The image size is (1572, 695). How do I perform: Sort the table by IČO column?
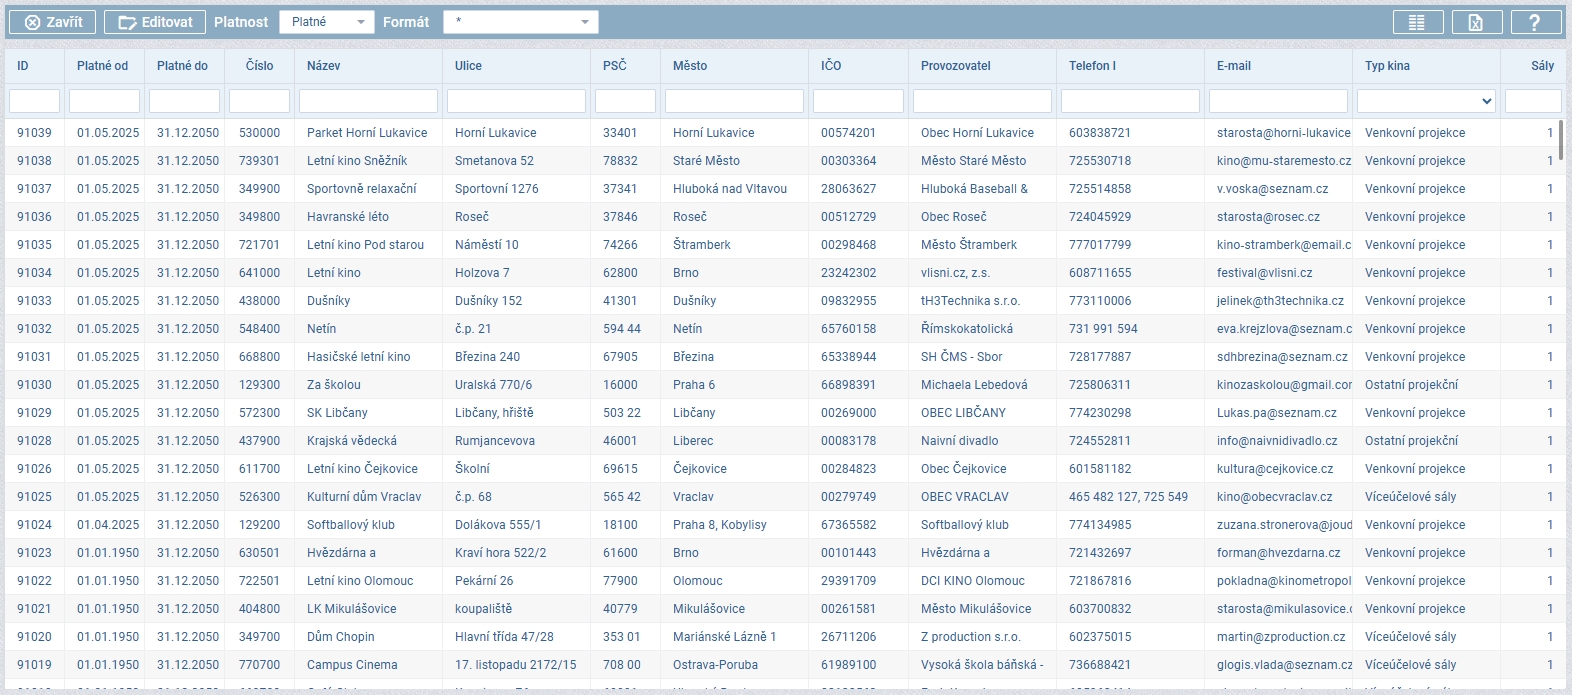(x=831, y=66)
